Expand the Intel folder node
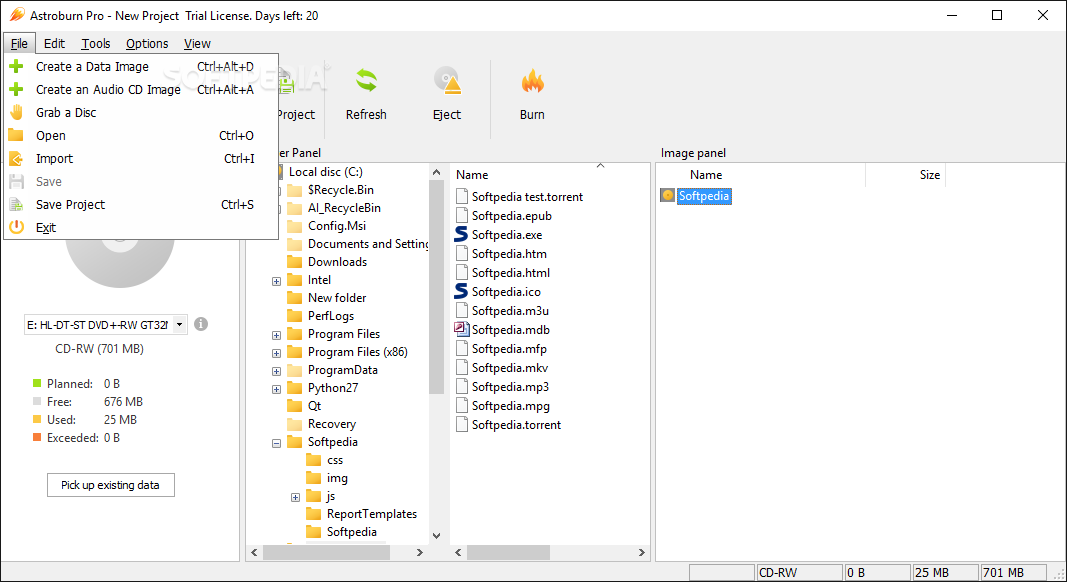 276,280
